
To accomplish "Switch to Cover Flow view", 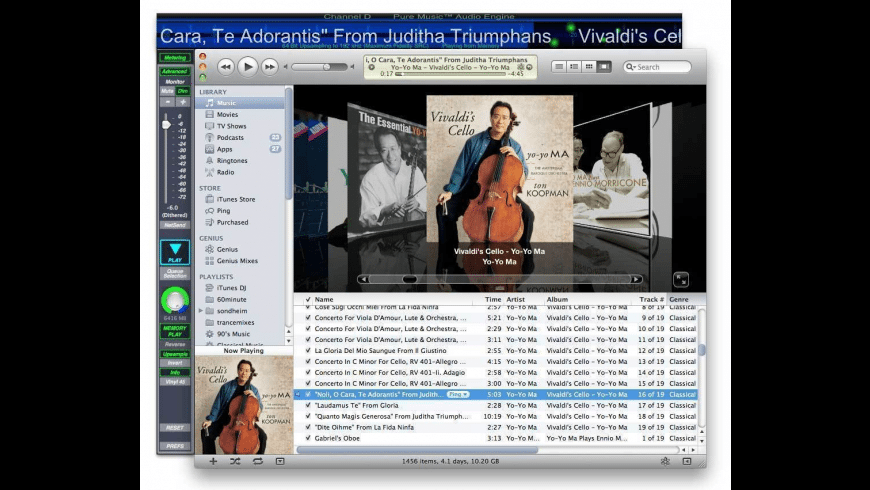I will 604,67.
